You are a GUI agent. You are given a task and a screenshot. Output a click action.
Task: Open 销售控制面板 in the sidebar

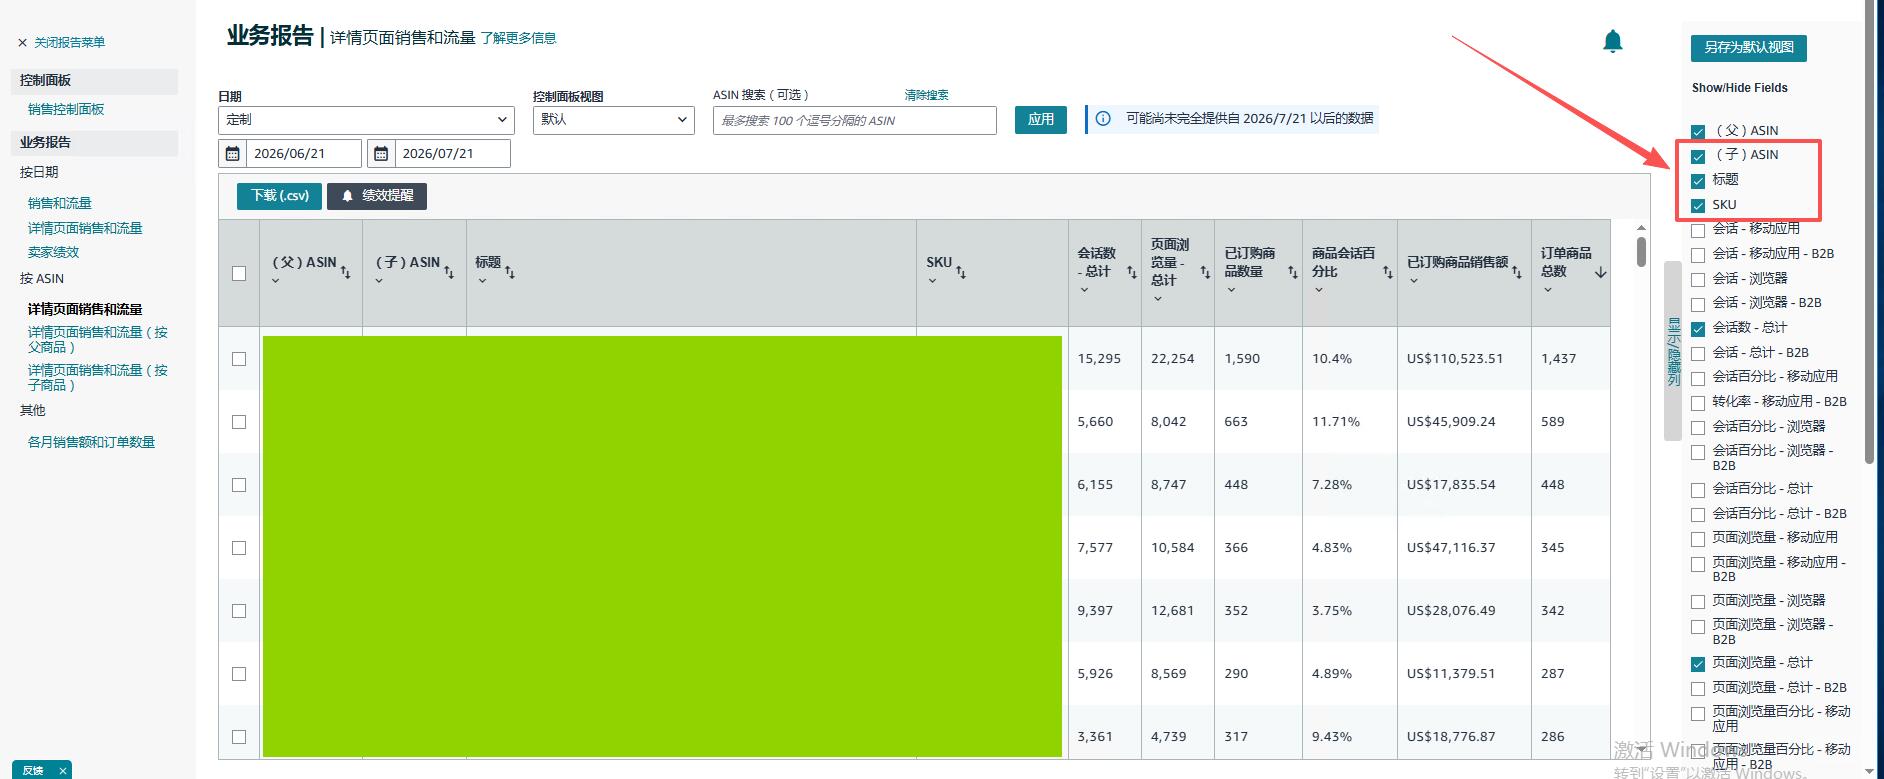coord(66,109)
